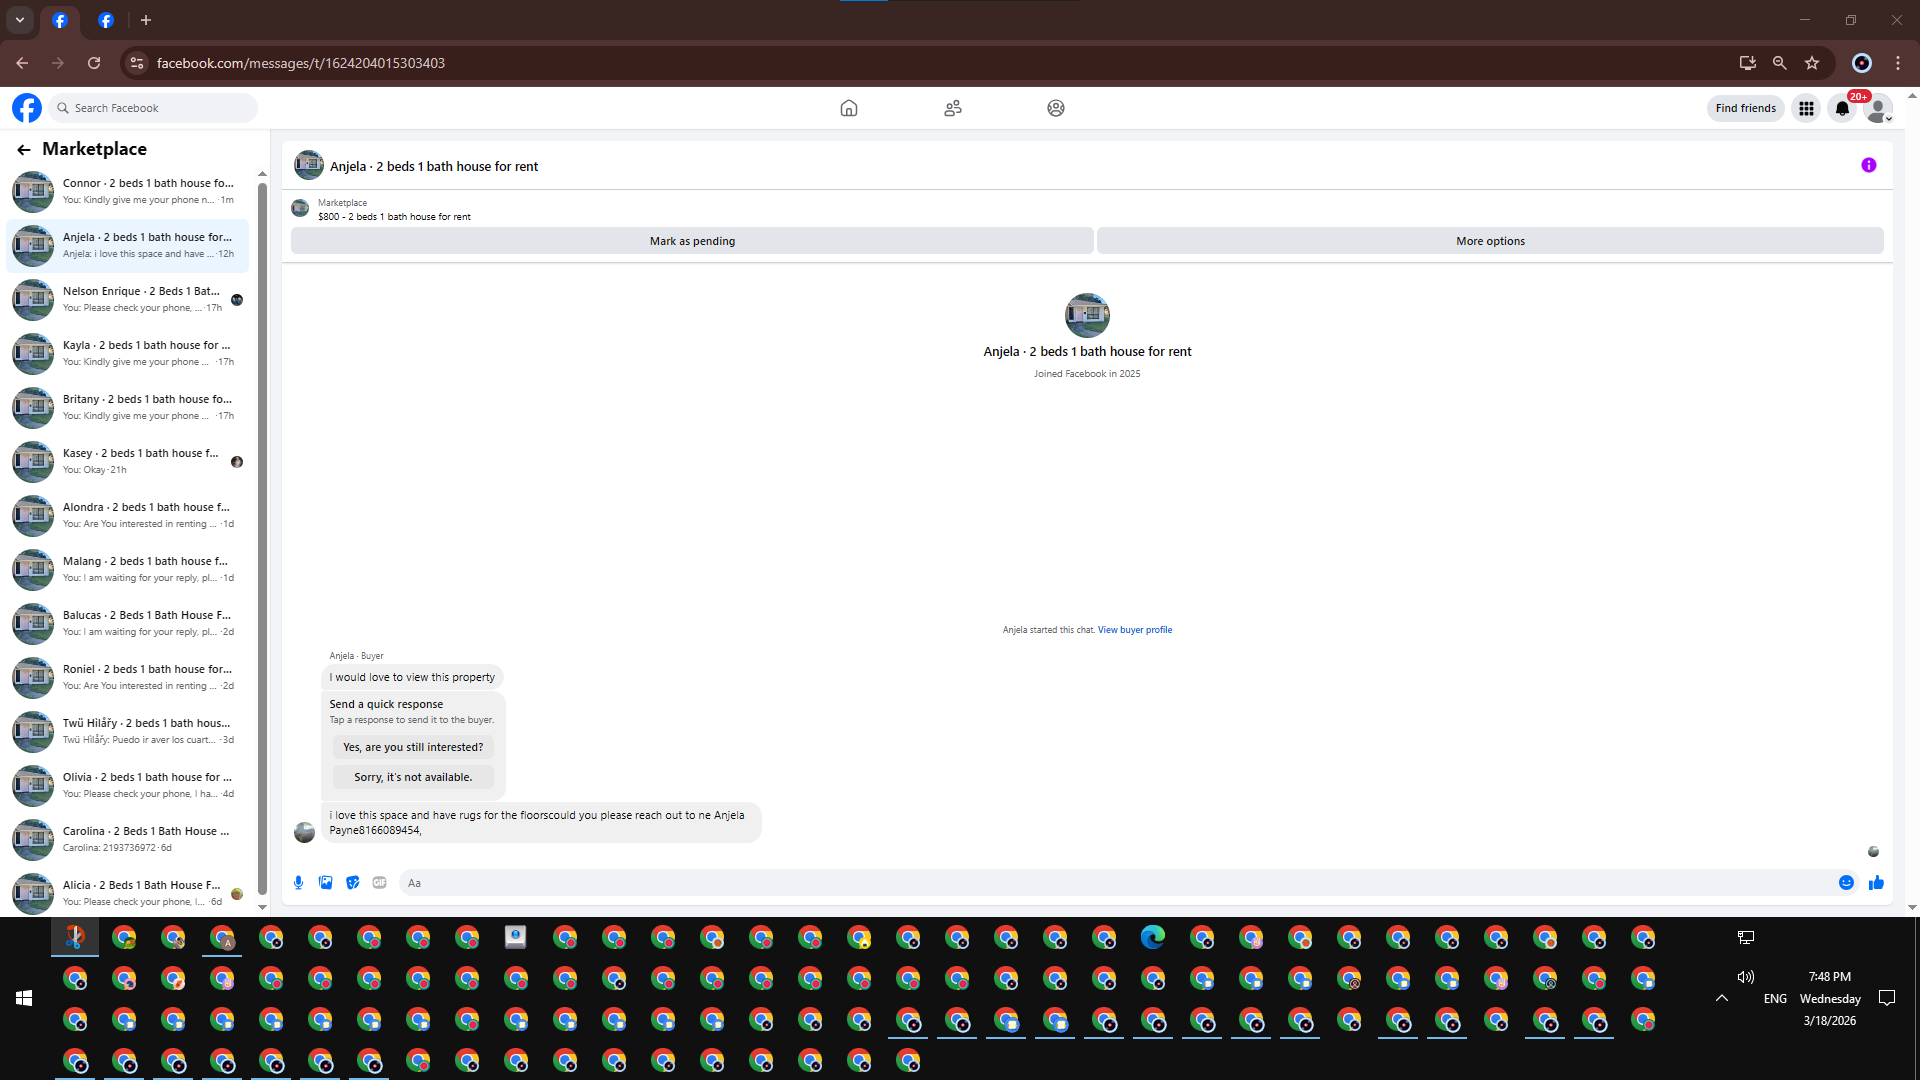
Task: Click Mark as pending button
Action: (691, 241)
